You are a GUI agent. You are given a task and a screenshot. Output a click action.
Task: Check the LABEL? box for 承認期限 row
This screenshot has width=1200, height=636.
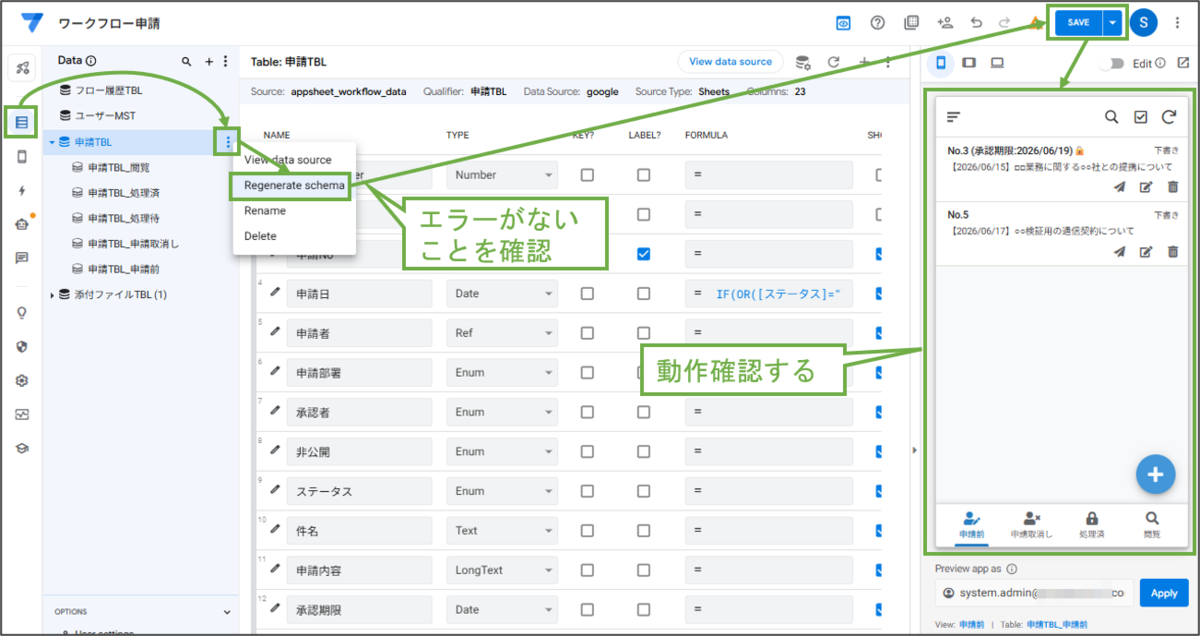pos(644,610)
